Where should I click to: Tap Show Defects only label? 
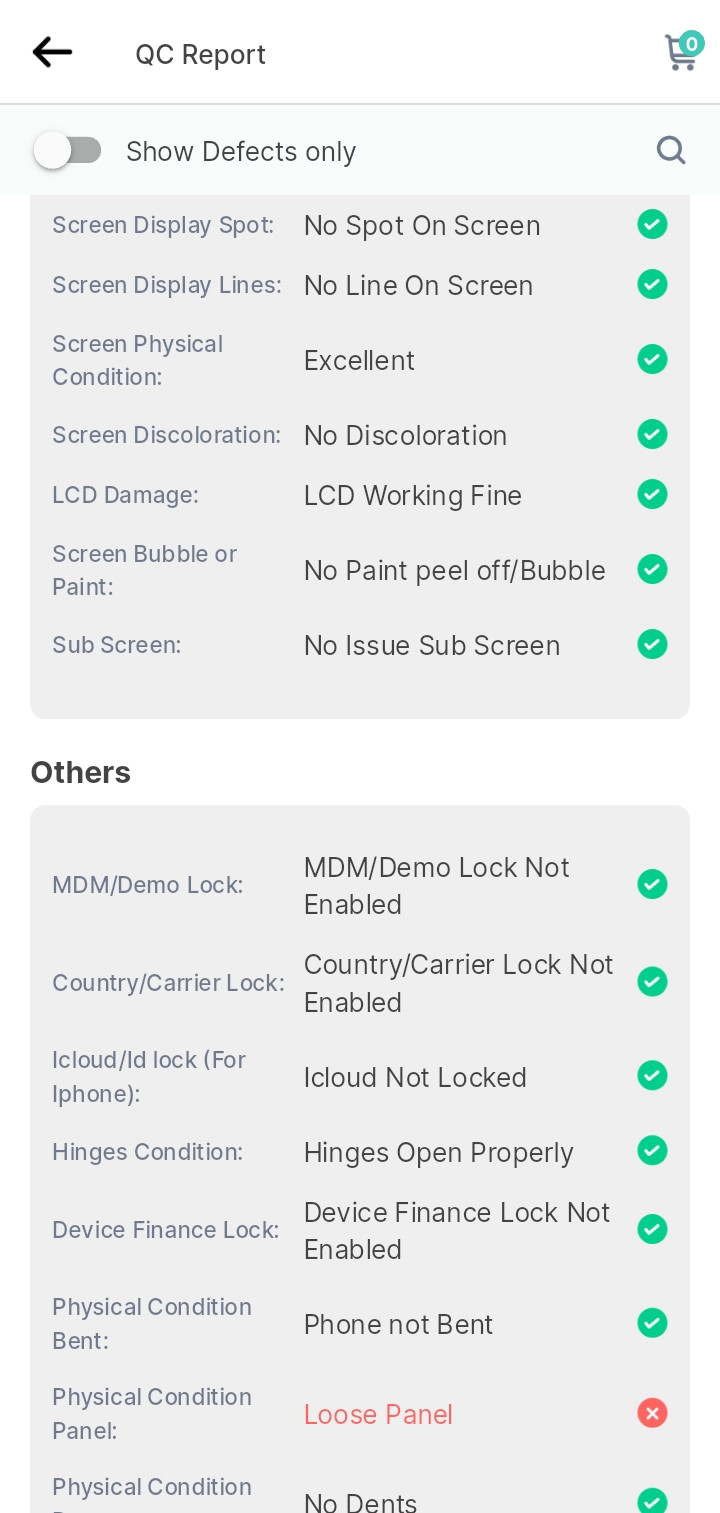[x=241, y=151]
